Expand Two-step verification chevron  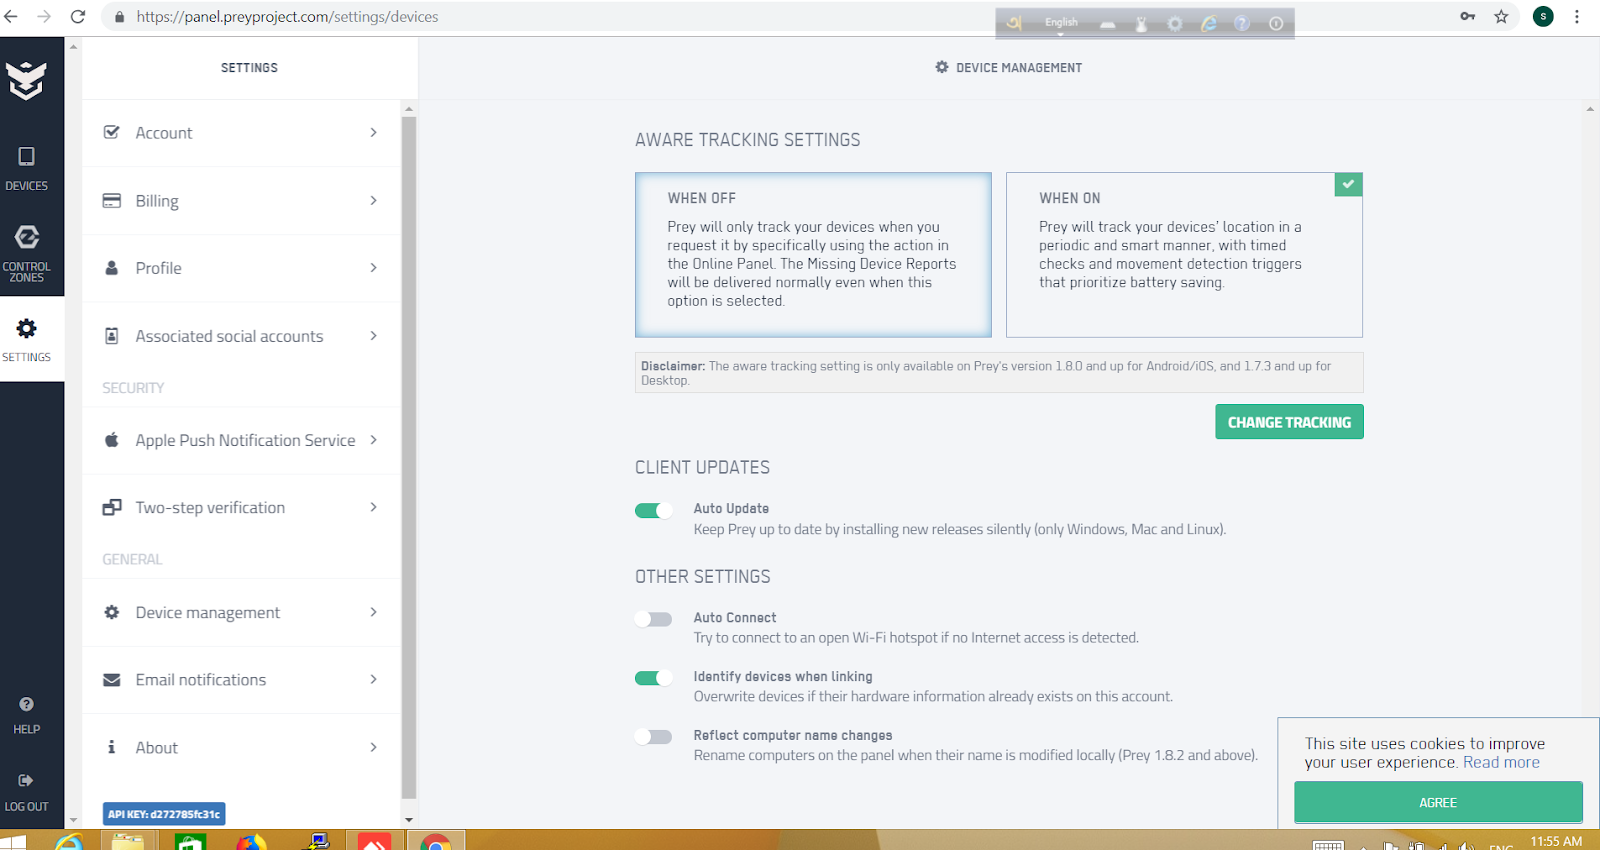[373, 507]
